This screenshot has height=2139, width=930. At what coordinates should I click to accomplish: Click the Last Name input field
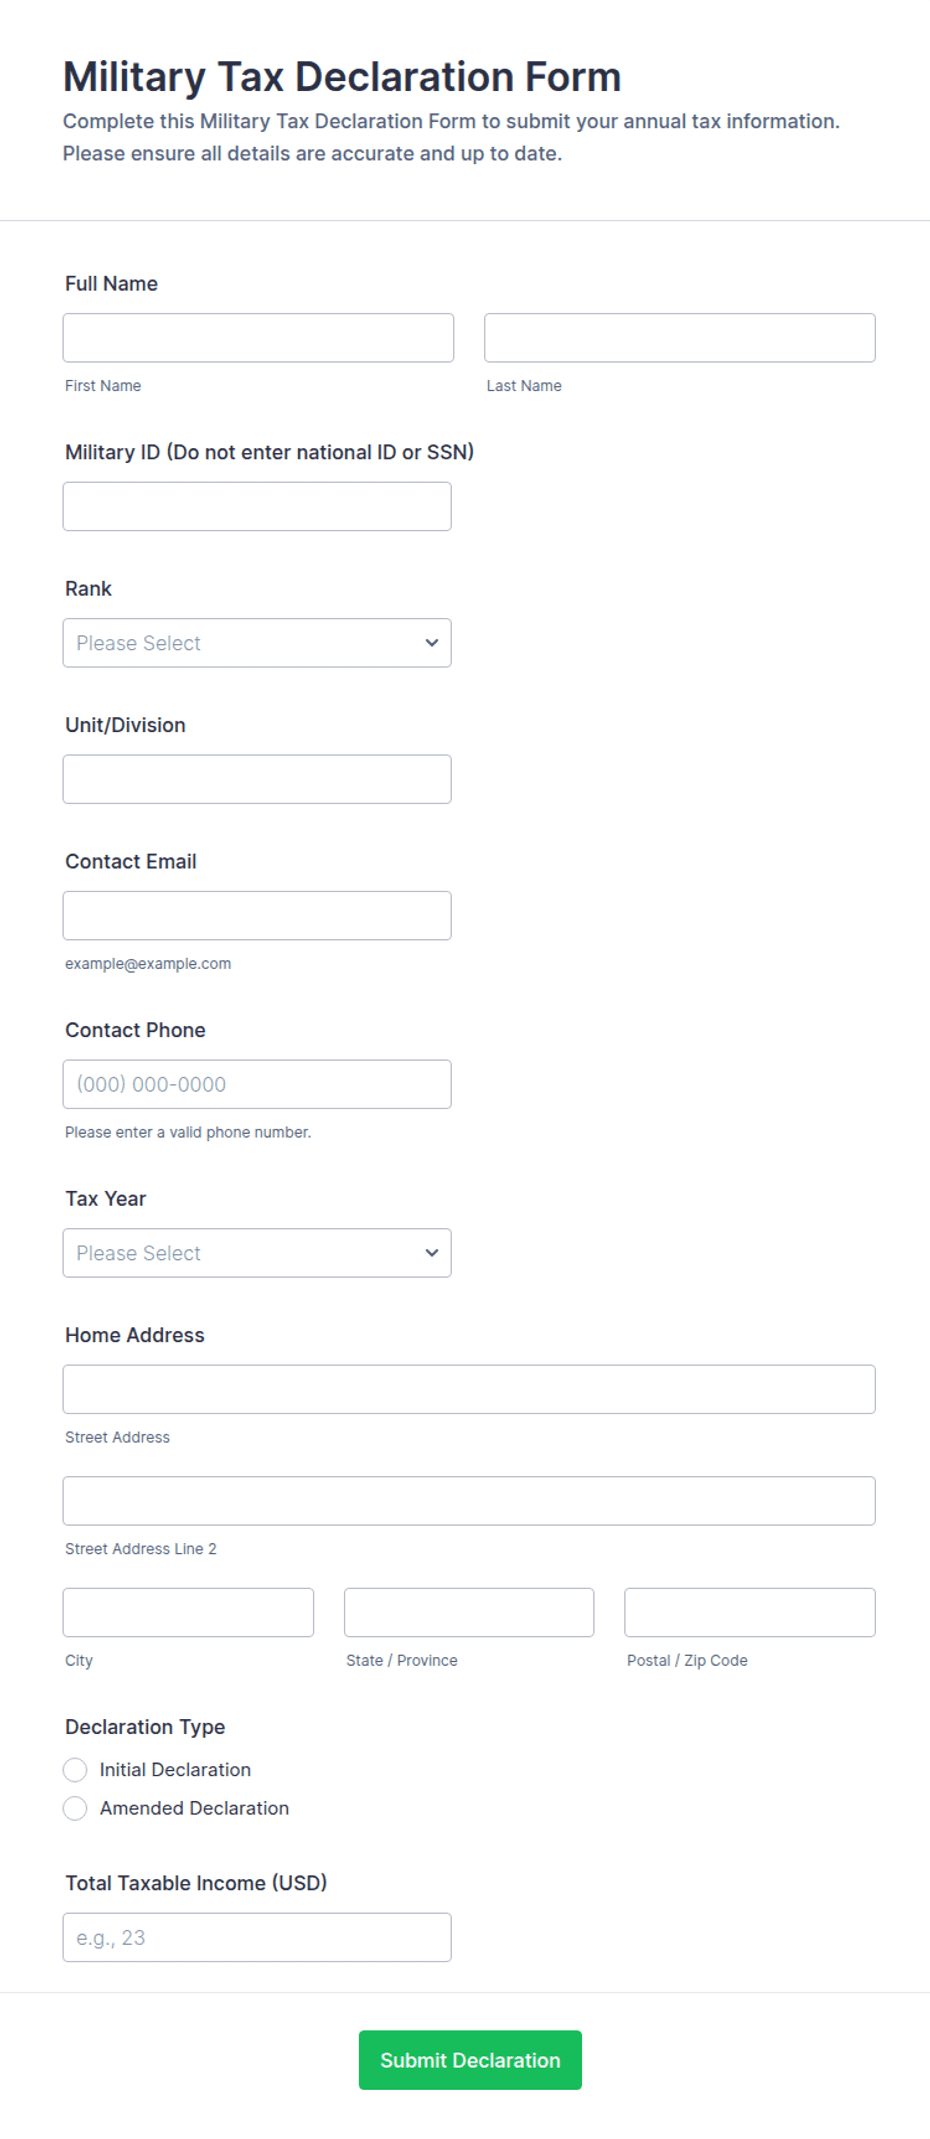(680, 338)
